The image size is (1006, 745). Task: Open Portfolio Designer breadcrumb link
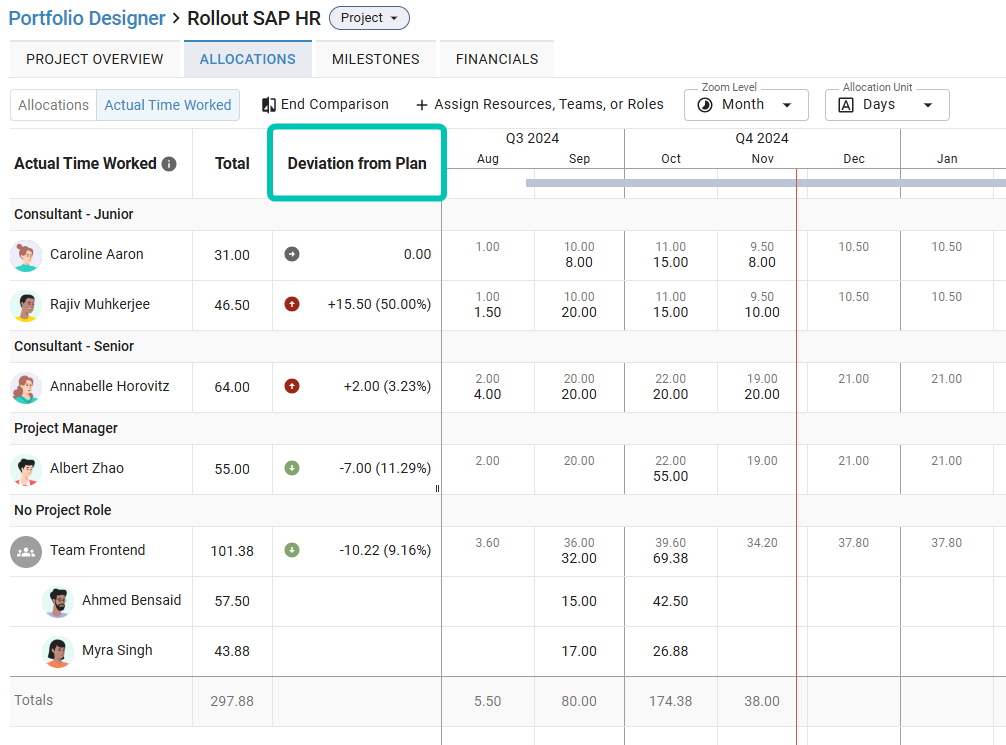click(x=87, y=18)
